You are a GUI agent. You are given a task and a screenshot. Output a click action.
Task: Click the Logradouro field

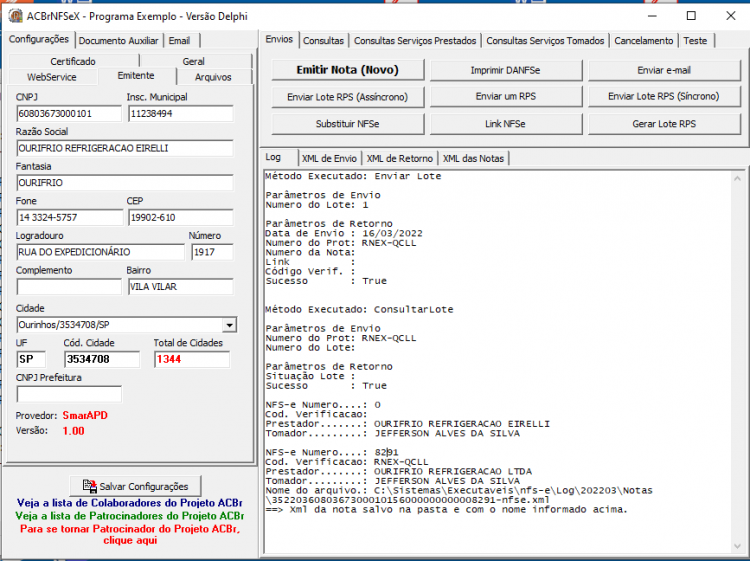pyautogui.click(x=100, y=252)
